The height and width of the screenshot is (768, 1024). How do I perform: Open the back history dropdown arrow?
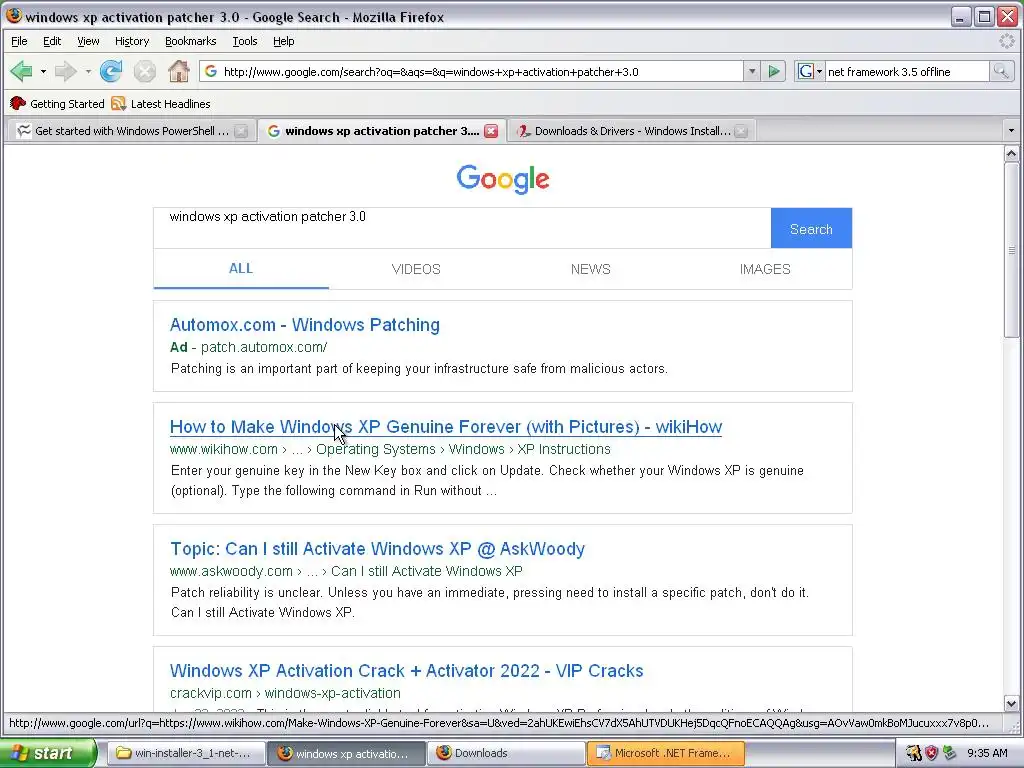[x=43, y=71]
